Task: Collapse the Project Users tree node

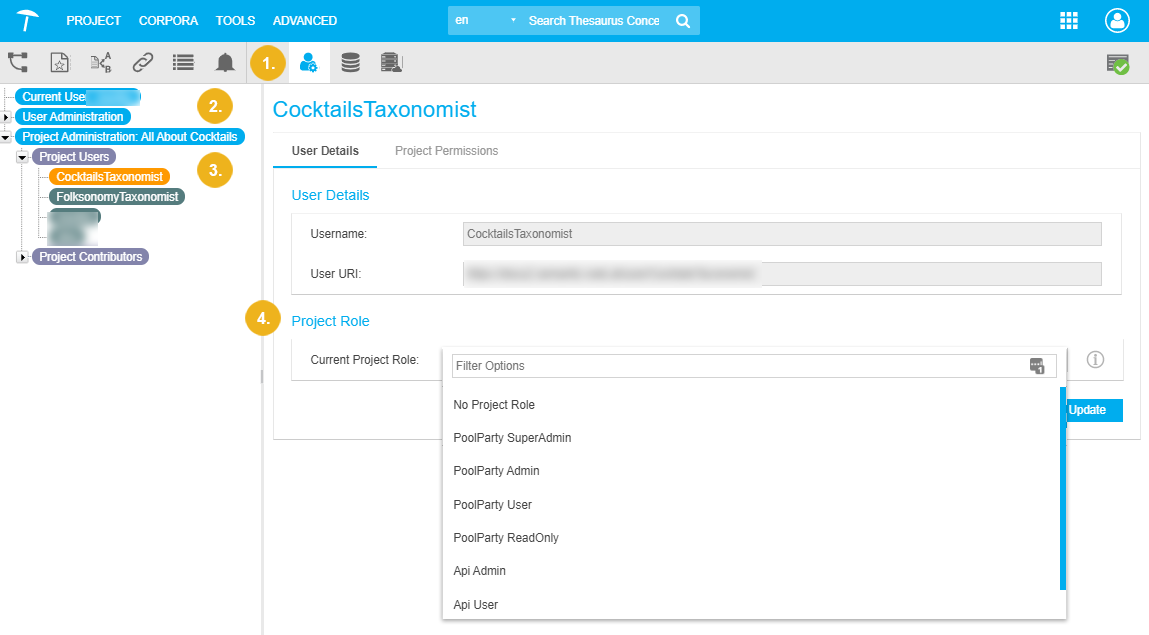Action: 22,157
